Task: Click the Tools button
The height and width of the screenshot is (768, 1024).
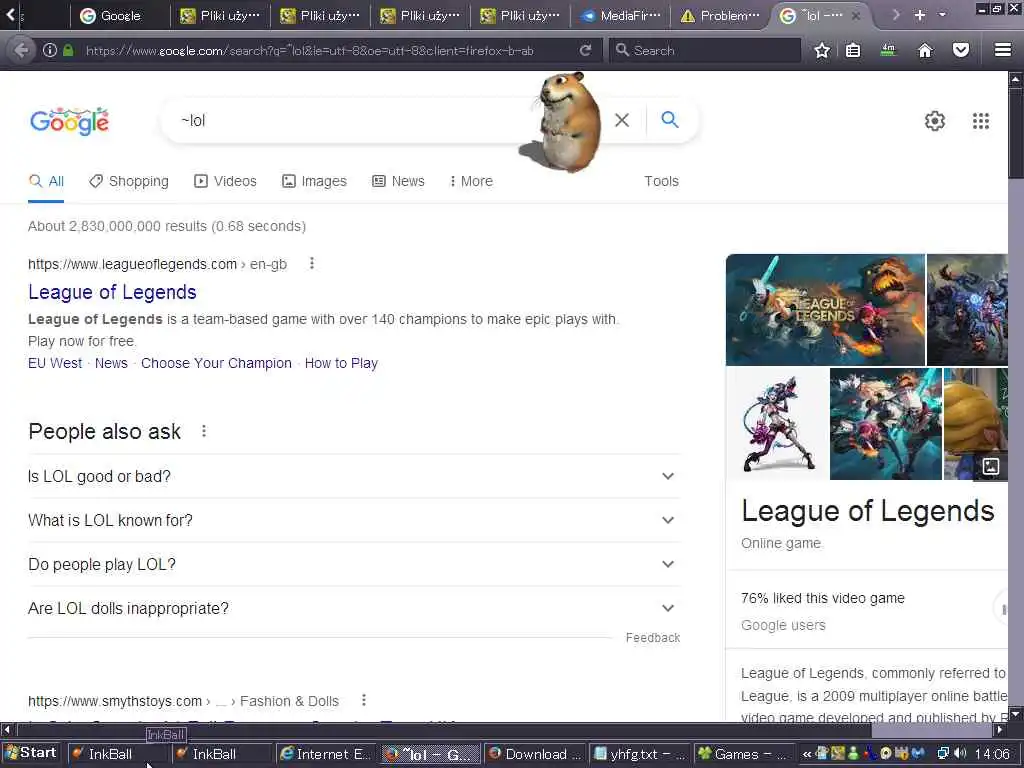Action: coord(661,181)
